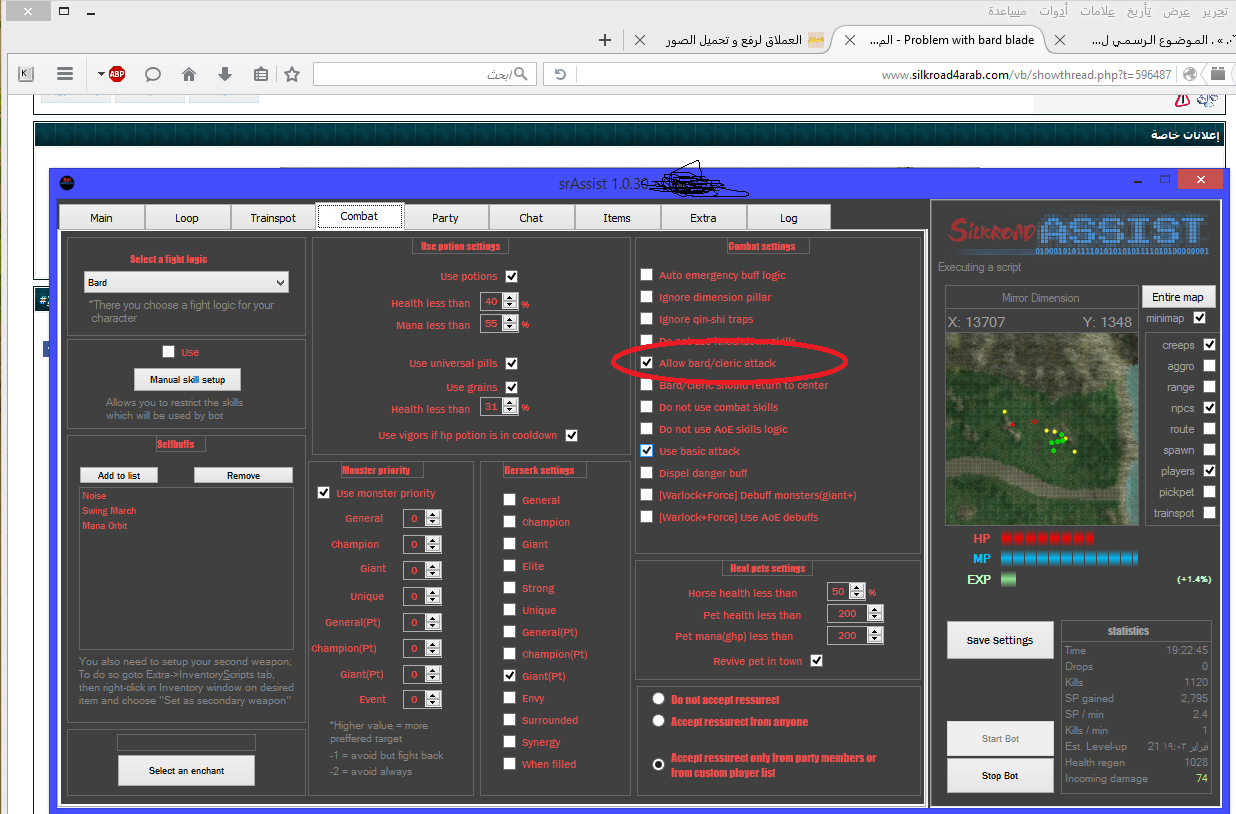
Task: Toggle the minimap checkbox
Action: [x=1200, y=318]
